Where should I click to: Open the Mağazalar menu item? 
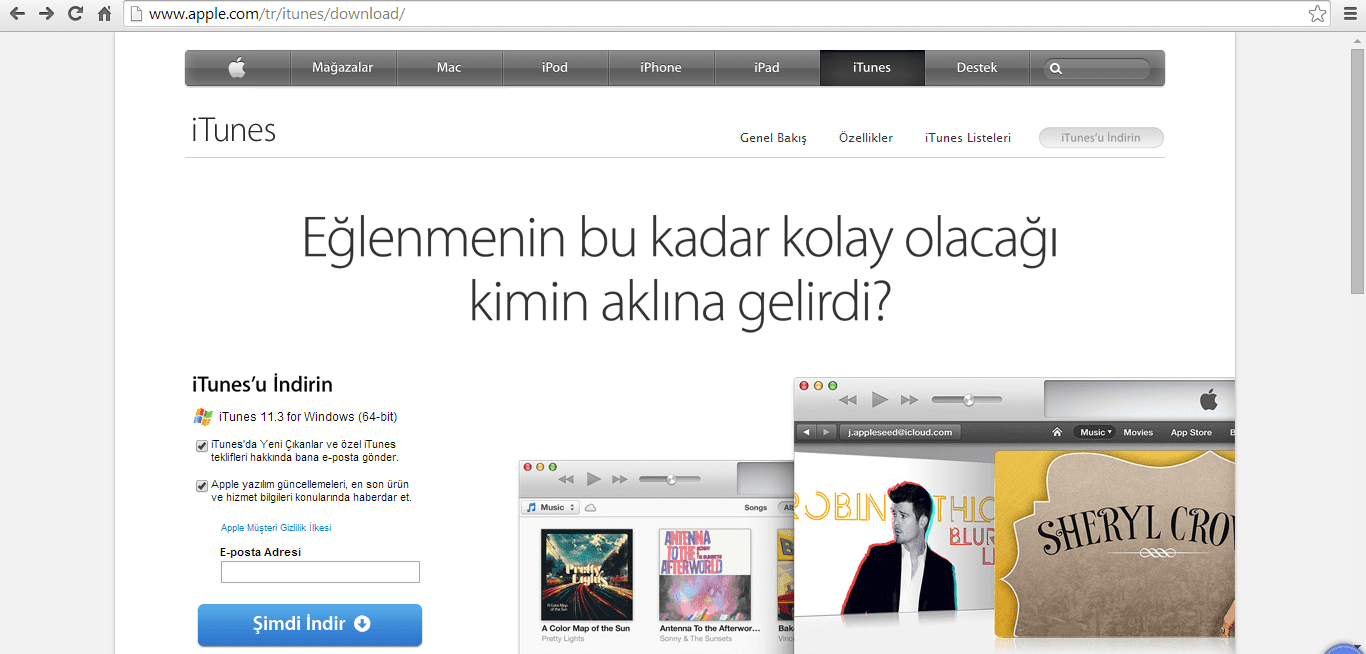point(343,68)
